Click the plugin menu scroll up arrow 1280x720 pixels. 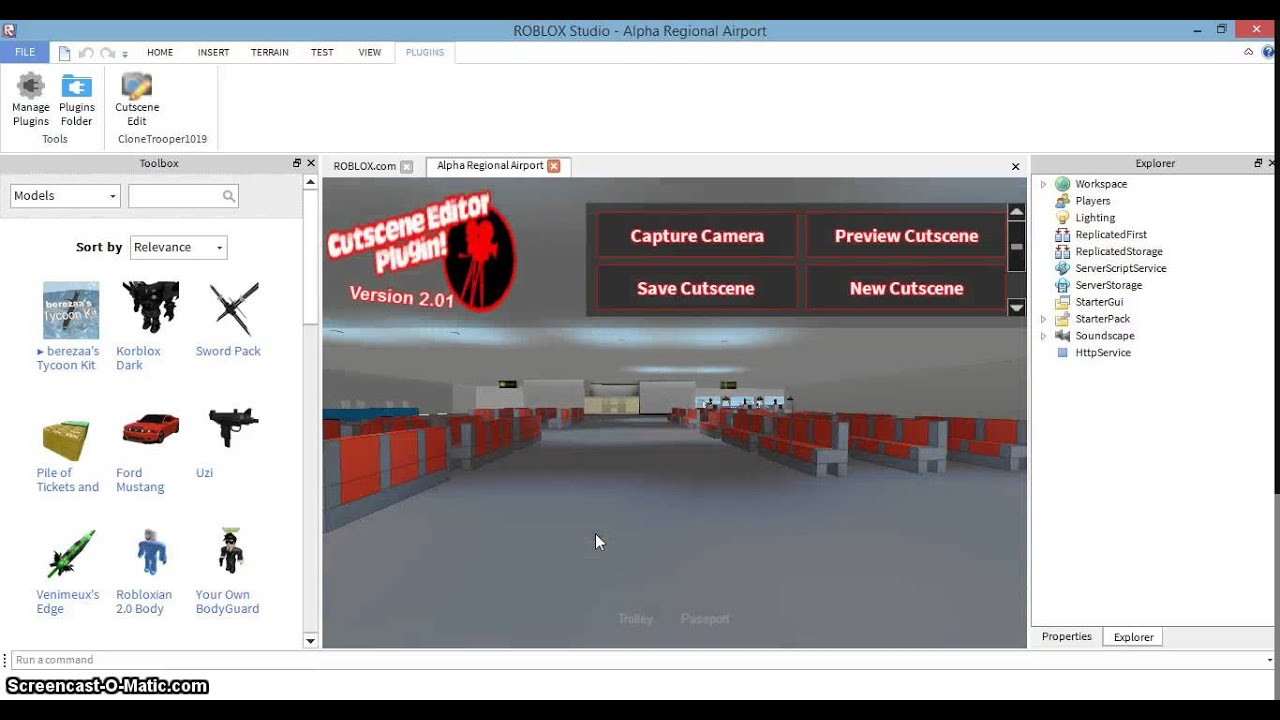1017,212
